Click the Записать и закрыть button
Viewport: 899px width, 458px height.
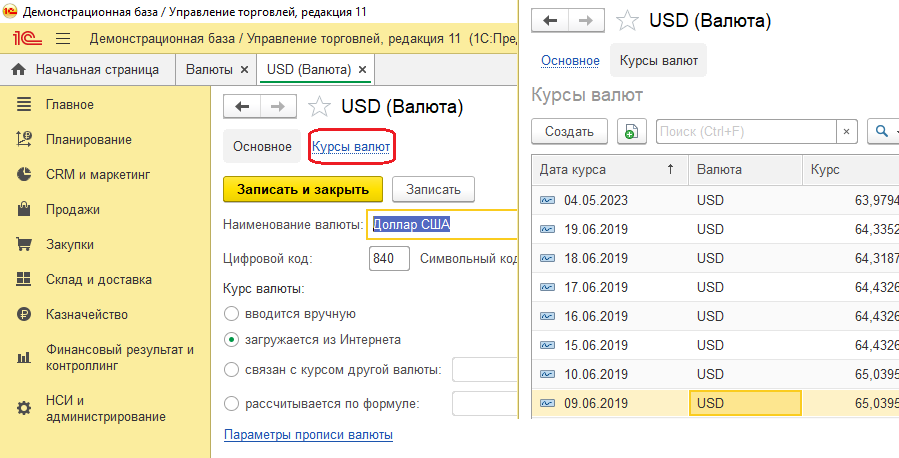303,189
